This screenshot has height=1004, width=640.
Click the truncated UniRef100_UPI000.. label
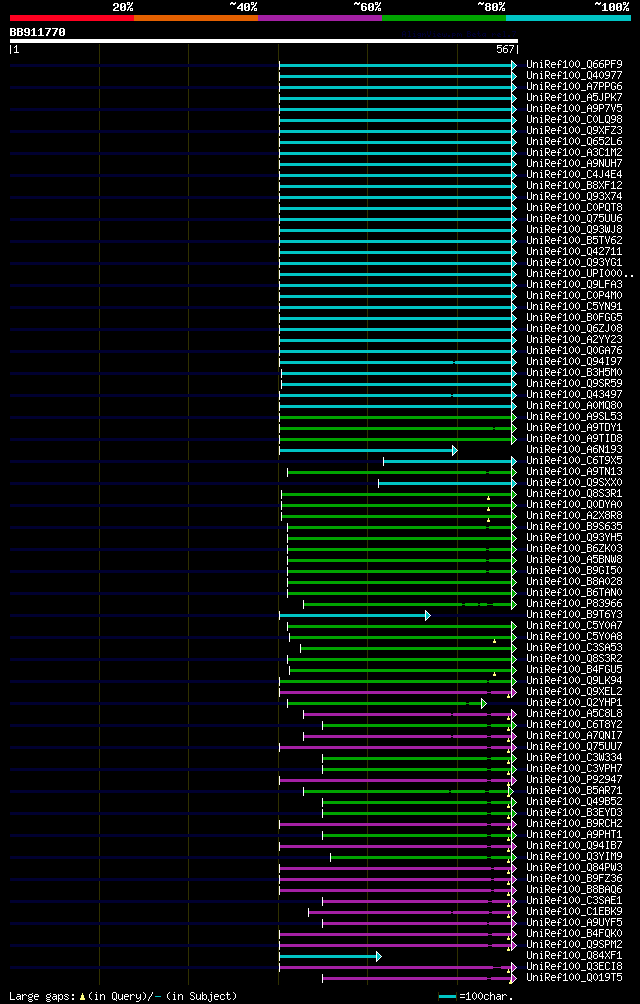(x=580, y=273)
